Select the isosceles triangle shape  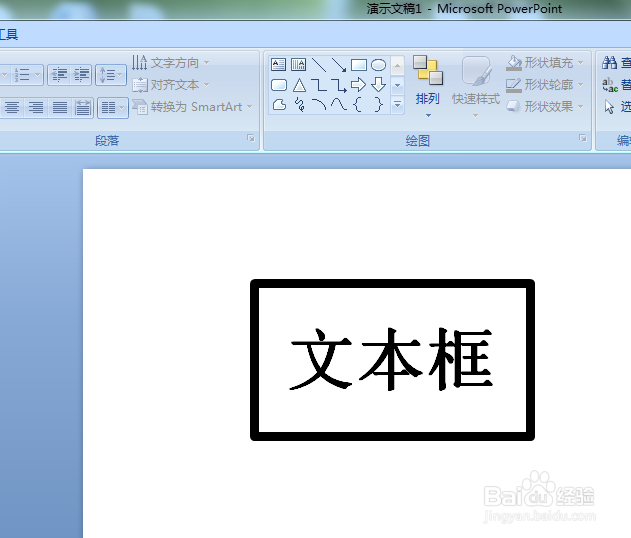click(x=299, y=85)
